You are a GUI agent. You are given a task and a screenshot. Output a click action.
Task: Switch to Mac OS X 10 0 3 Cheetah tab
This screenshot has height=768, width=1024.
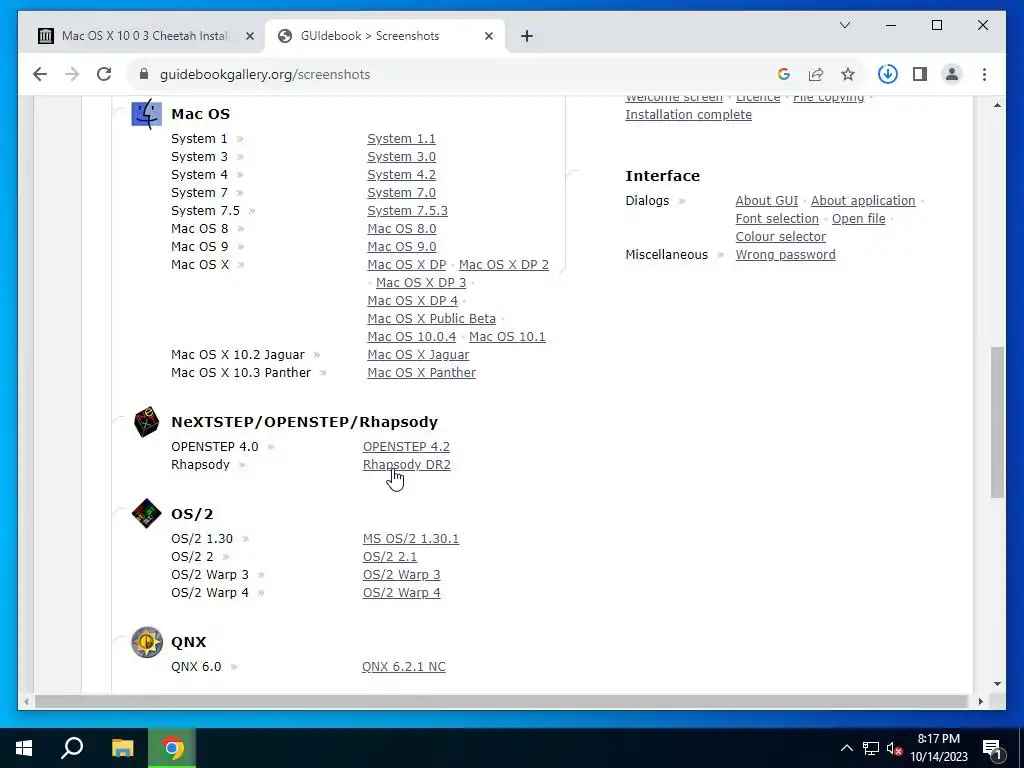[x=146, y=36]
